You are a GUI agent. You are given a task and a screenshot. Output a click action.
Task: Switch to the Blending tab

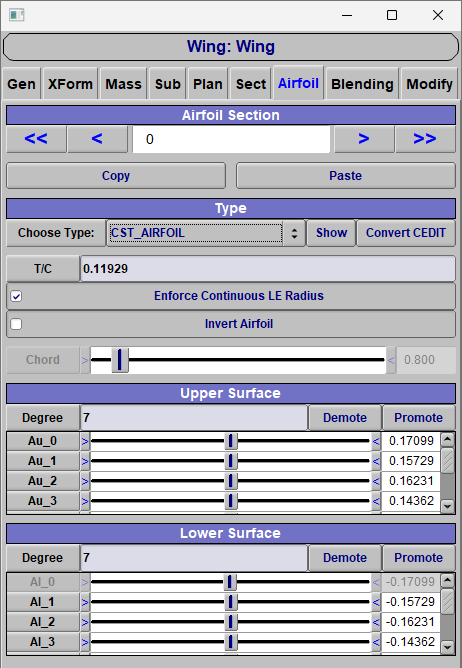[362, 84]
